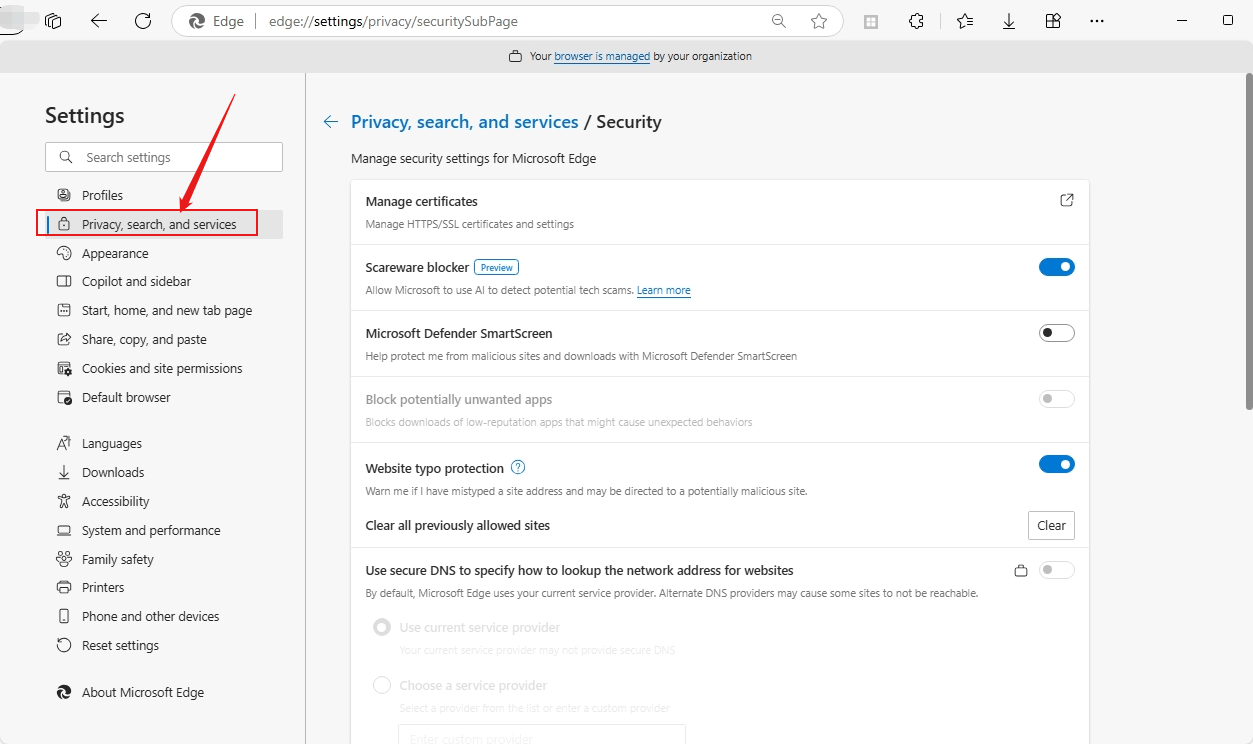The height and width of the screenshot is (744, 1253).
Task: Toggle the Scareware blocker switch
Action: (1057, 267)
